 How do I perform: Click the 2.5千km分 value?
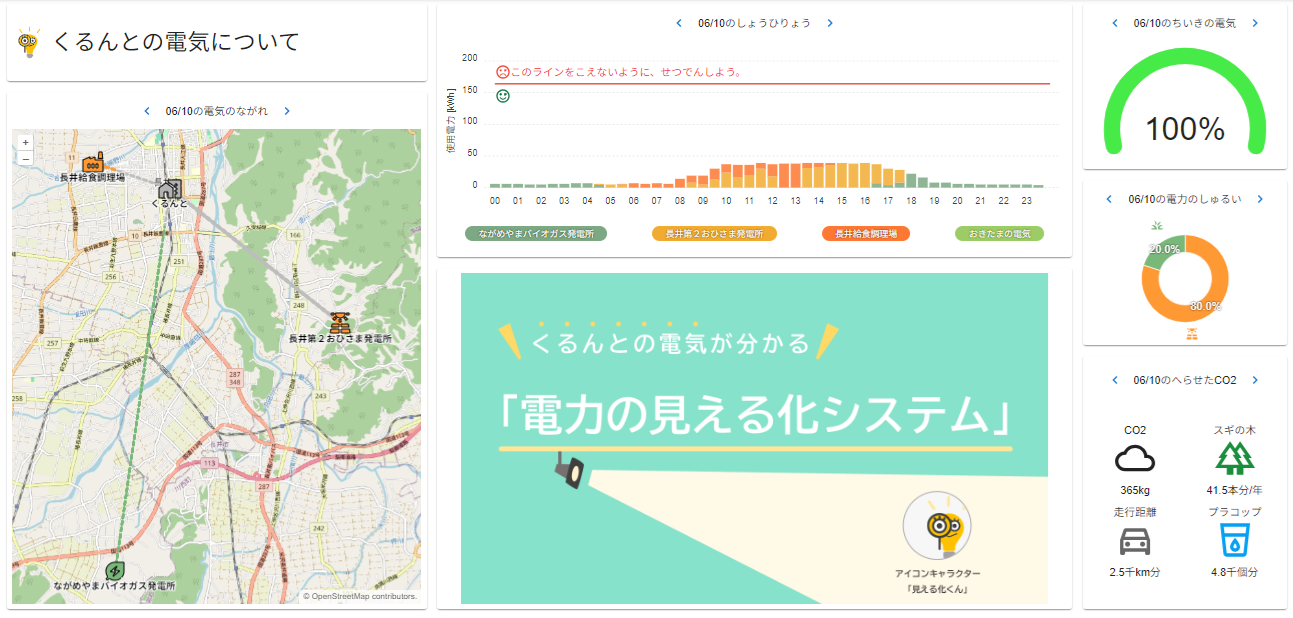point(1135,572)
